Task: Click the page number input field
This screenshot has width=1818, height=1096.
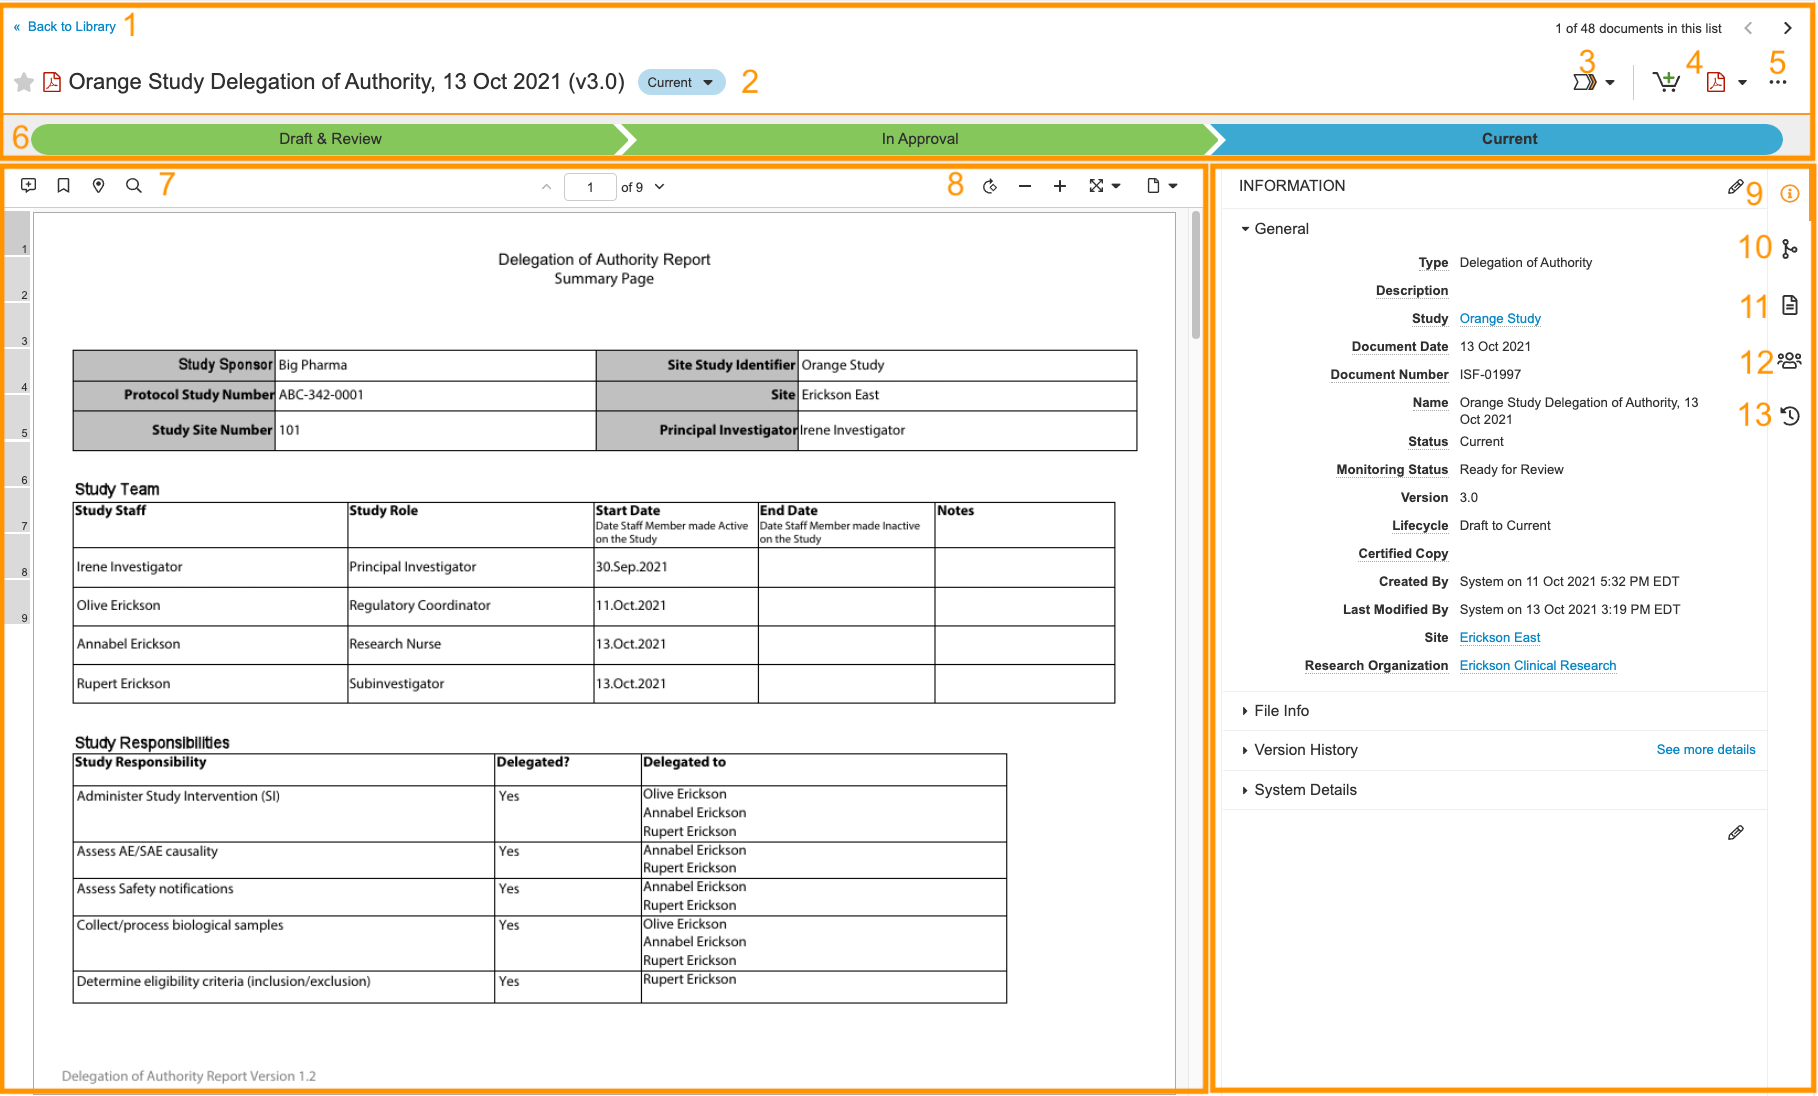Action: 590,187
